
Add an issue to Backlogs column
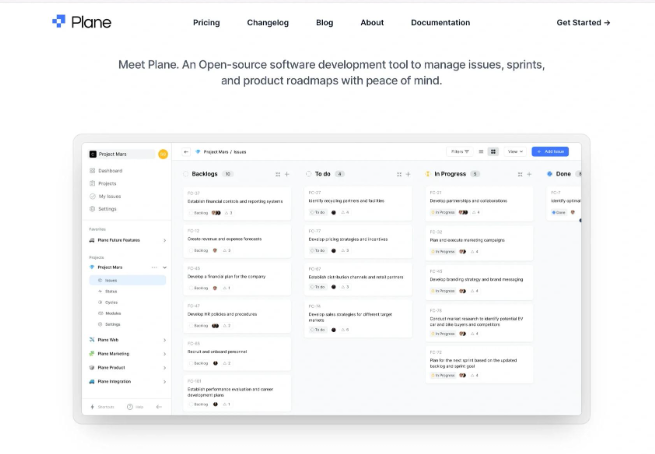(x=287, y=174)
